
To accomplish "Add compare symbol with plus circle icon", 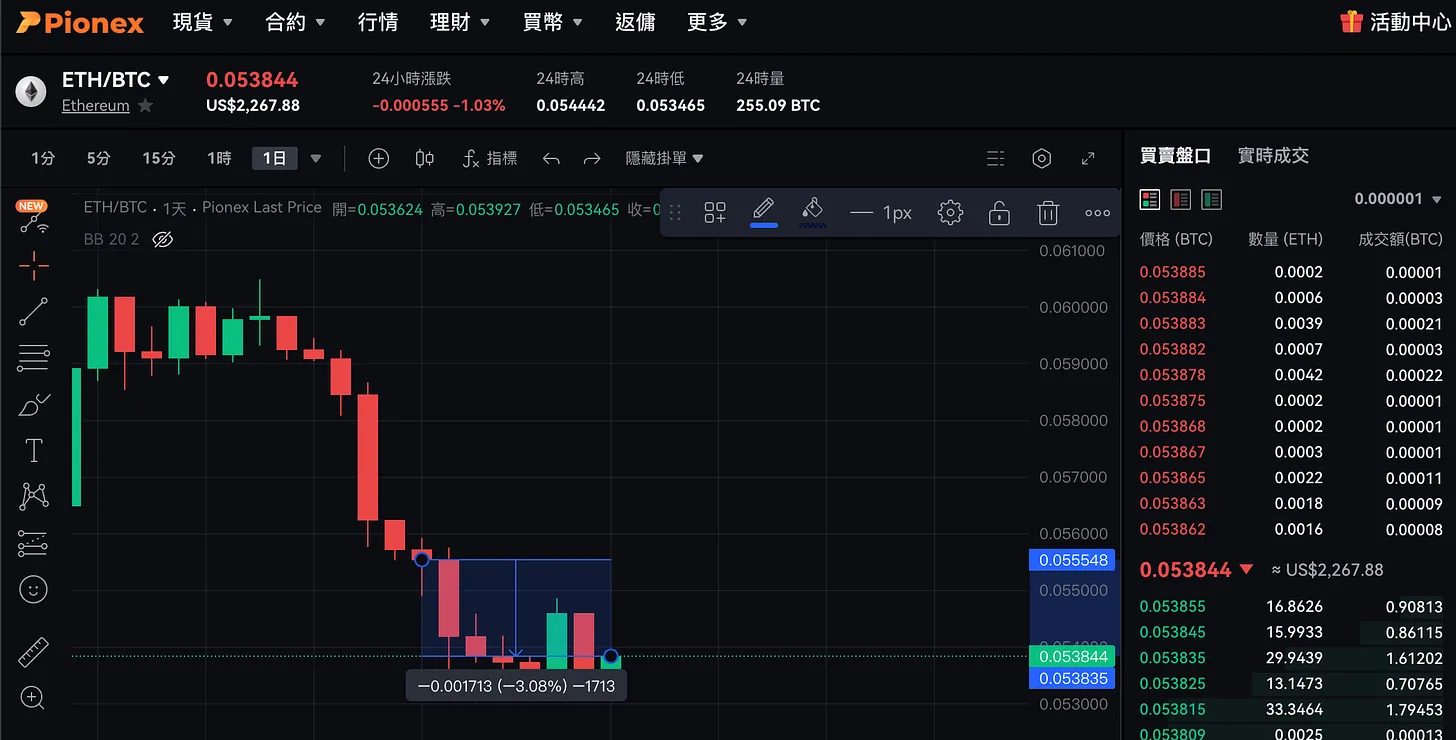I will [x=378, y=158].
